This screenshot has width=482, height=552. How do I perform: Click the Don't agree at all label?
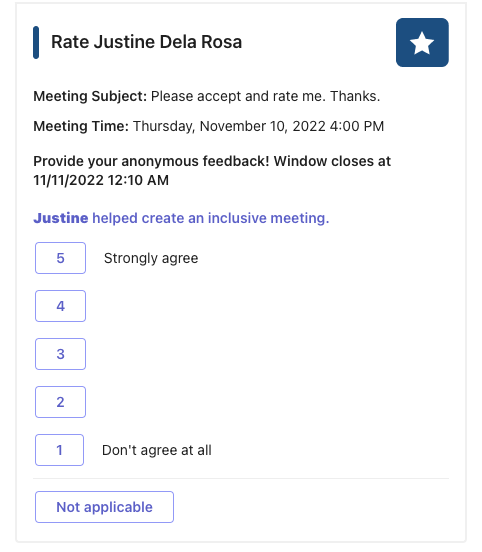157,450
